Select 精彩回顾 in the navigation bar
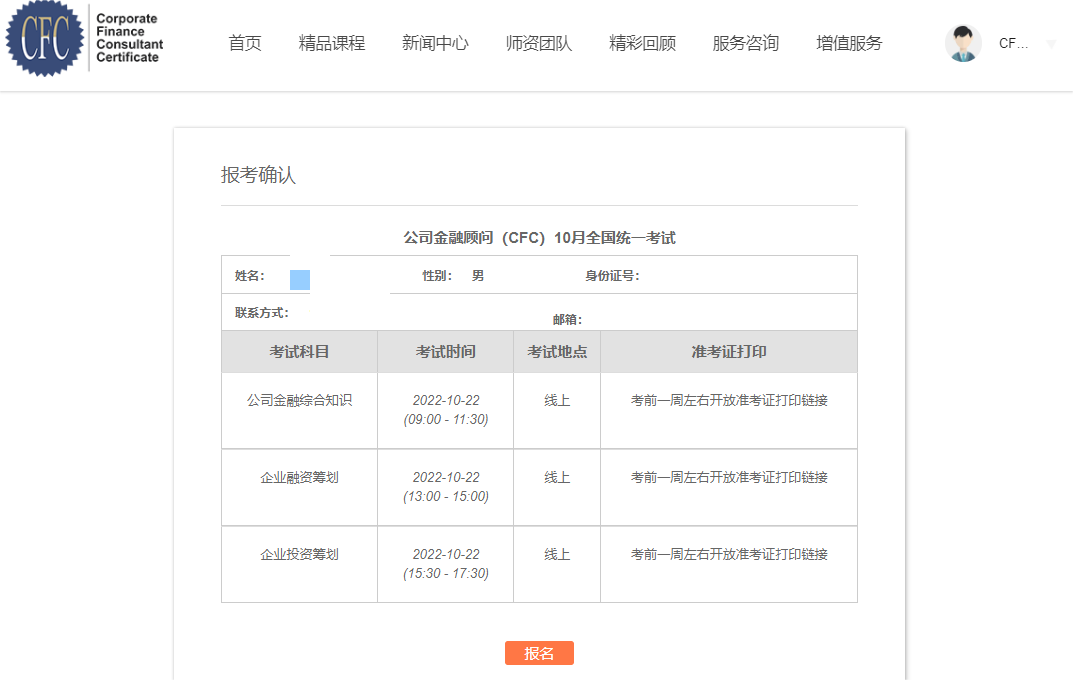 [643, 43]
